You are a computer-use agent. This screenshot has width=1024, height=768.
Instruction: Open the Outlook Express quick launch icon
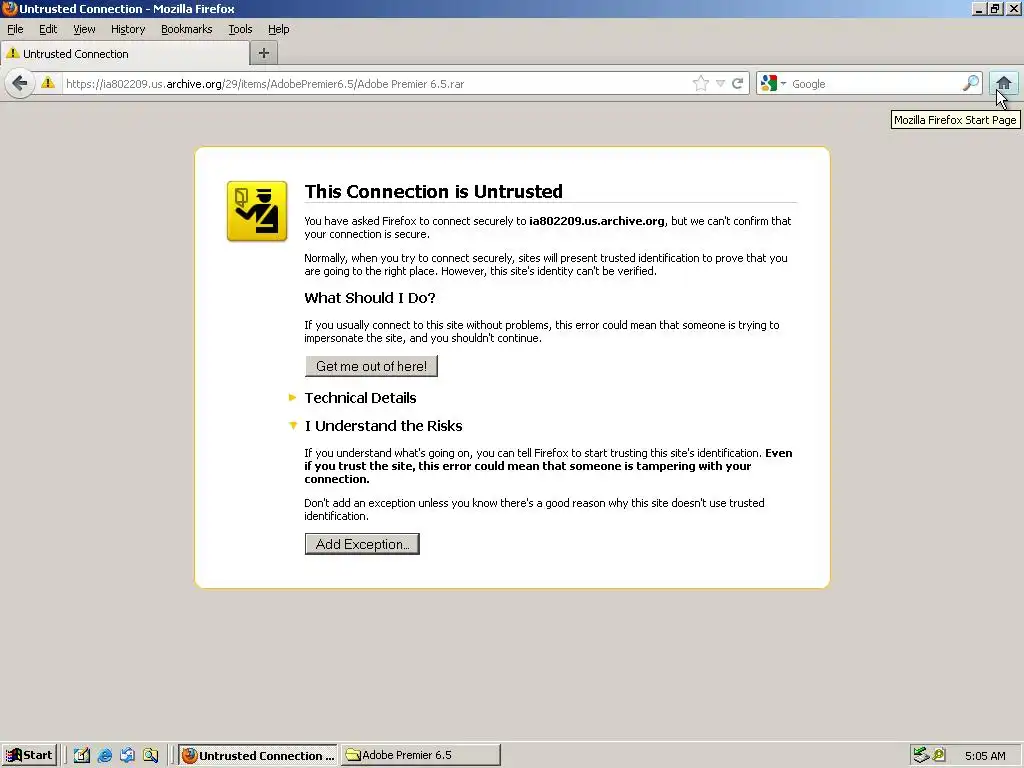click(127, 755)
